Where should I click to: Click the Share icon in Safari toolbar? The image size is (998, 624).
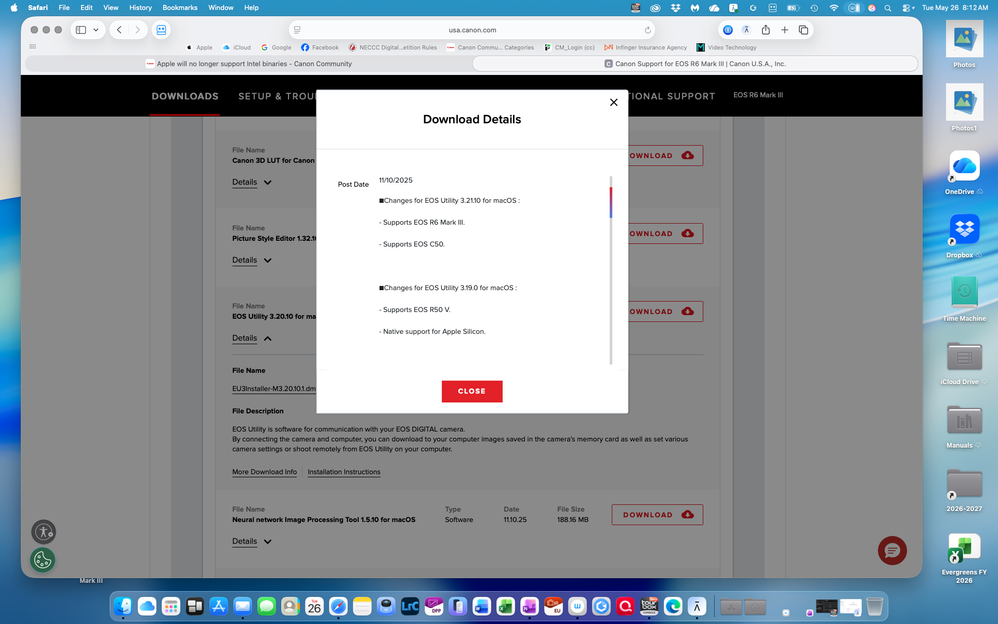click(766, 30)
